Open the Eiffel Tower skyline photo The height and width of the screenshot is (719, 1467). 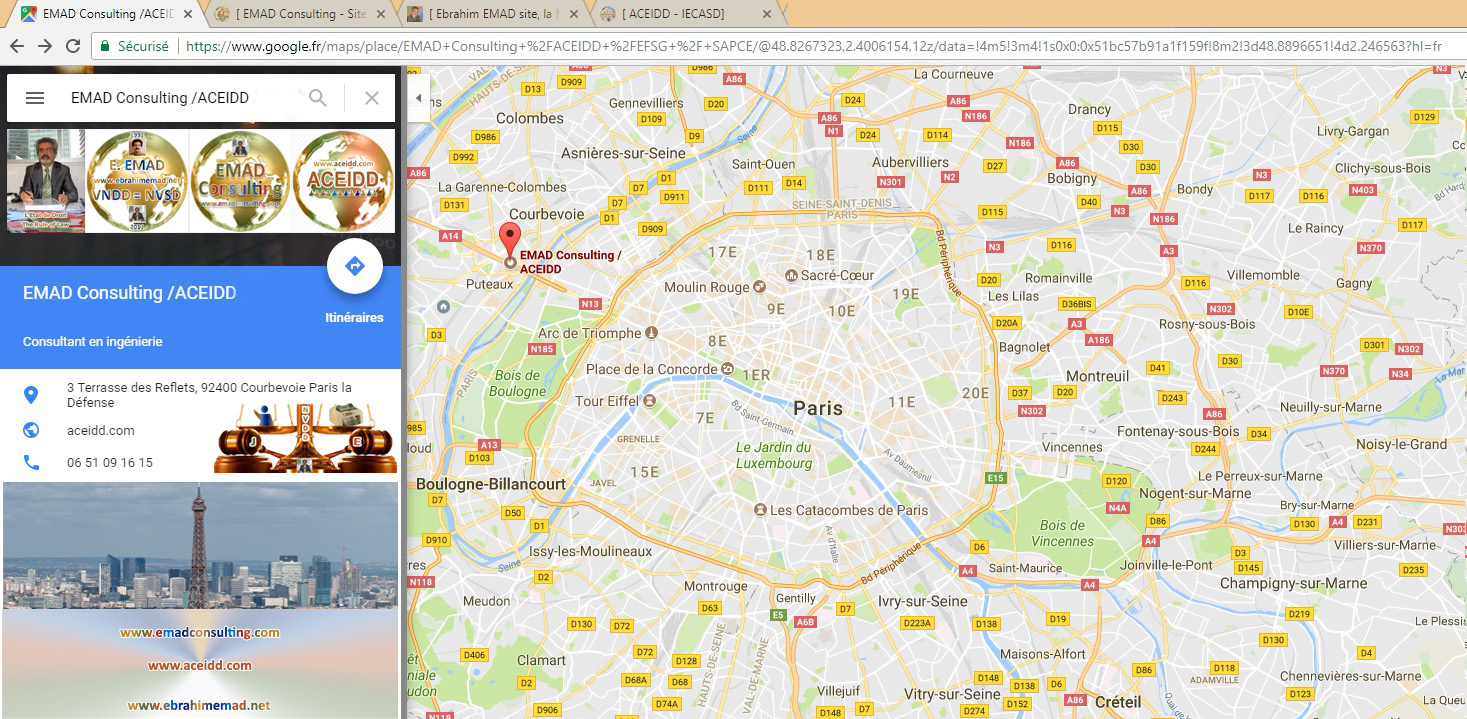(x=200, y=546)
